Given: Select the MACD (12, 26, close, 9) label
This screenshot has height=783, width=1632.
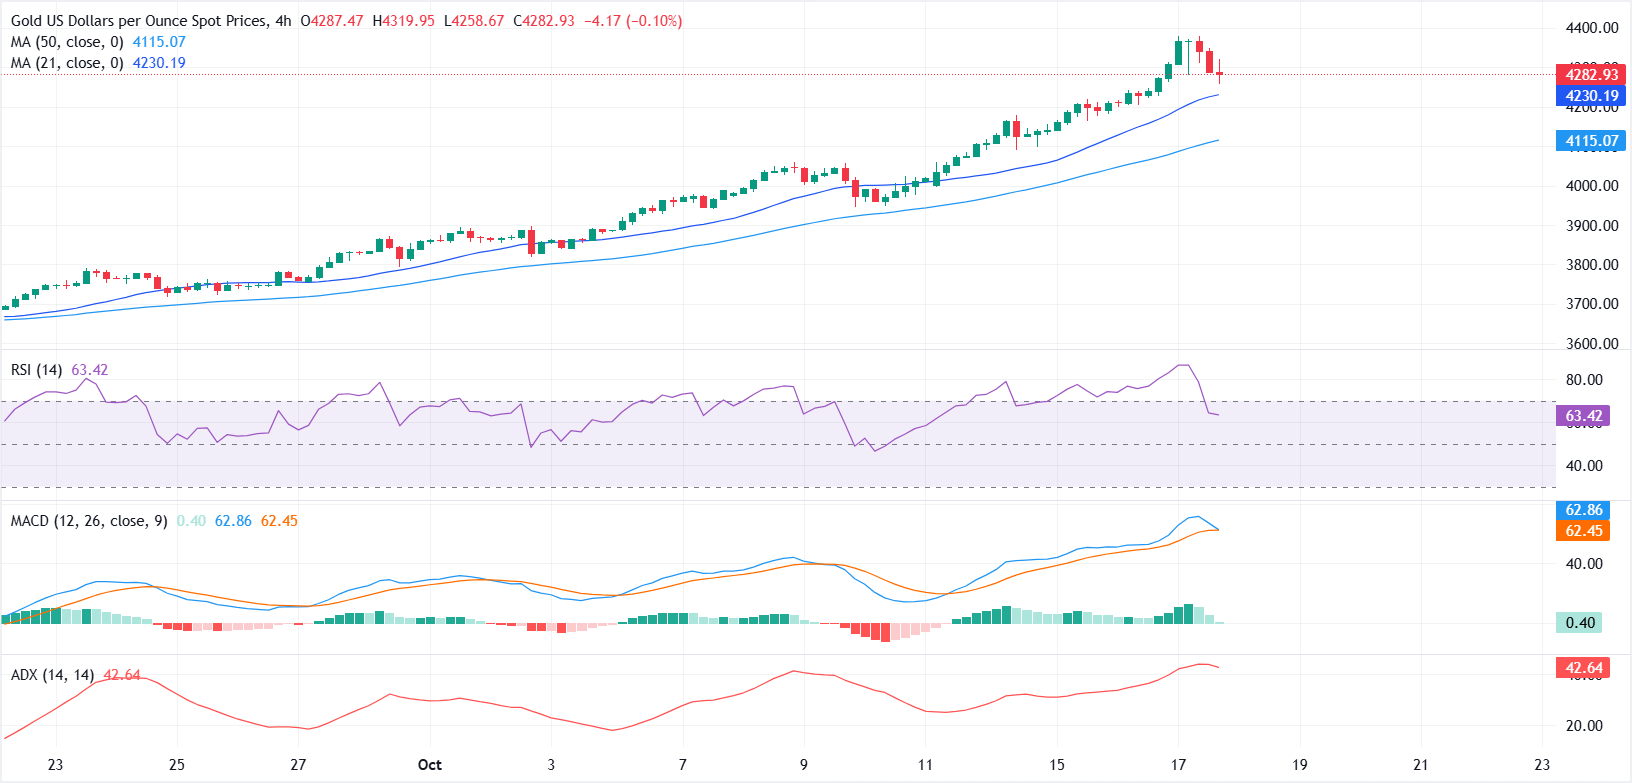Looking at the screenshot, I should coord(89,521).
